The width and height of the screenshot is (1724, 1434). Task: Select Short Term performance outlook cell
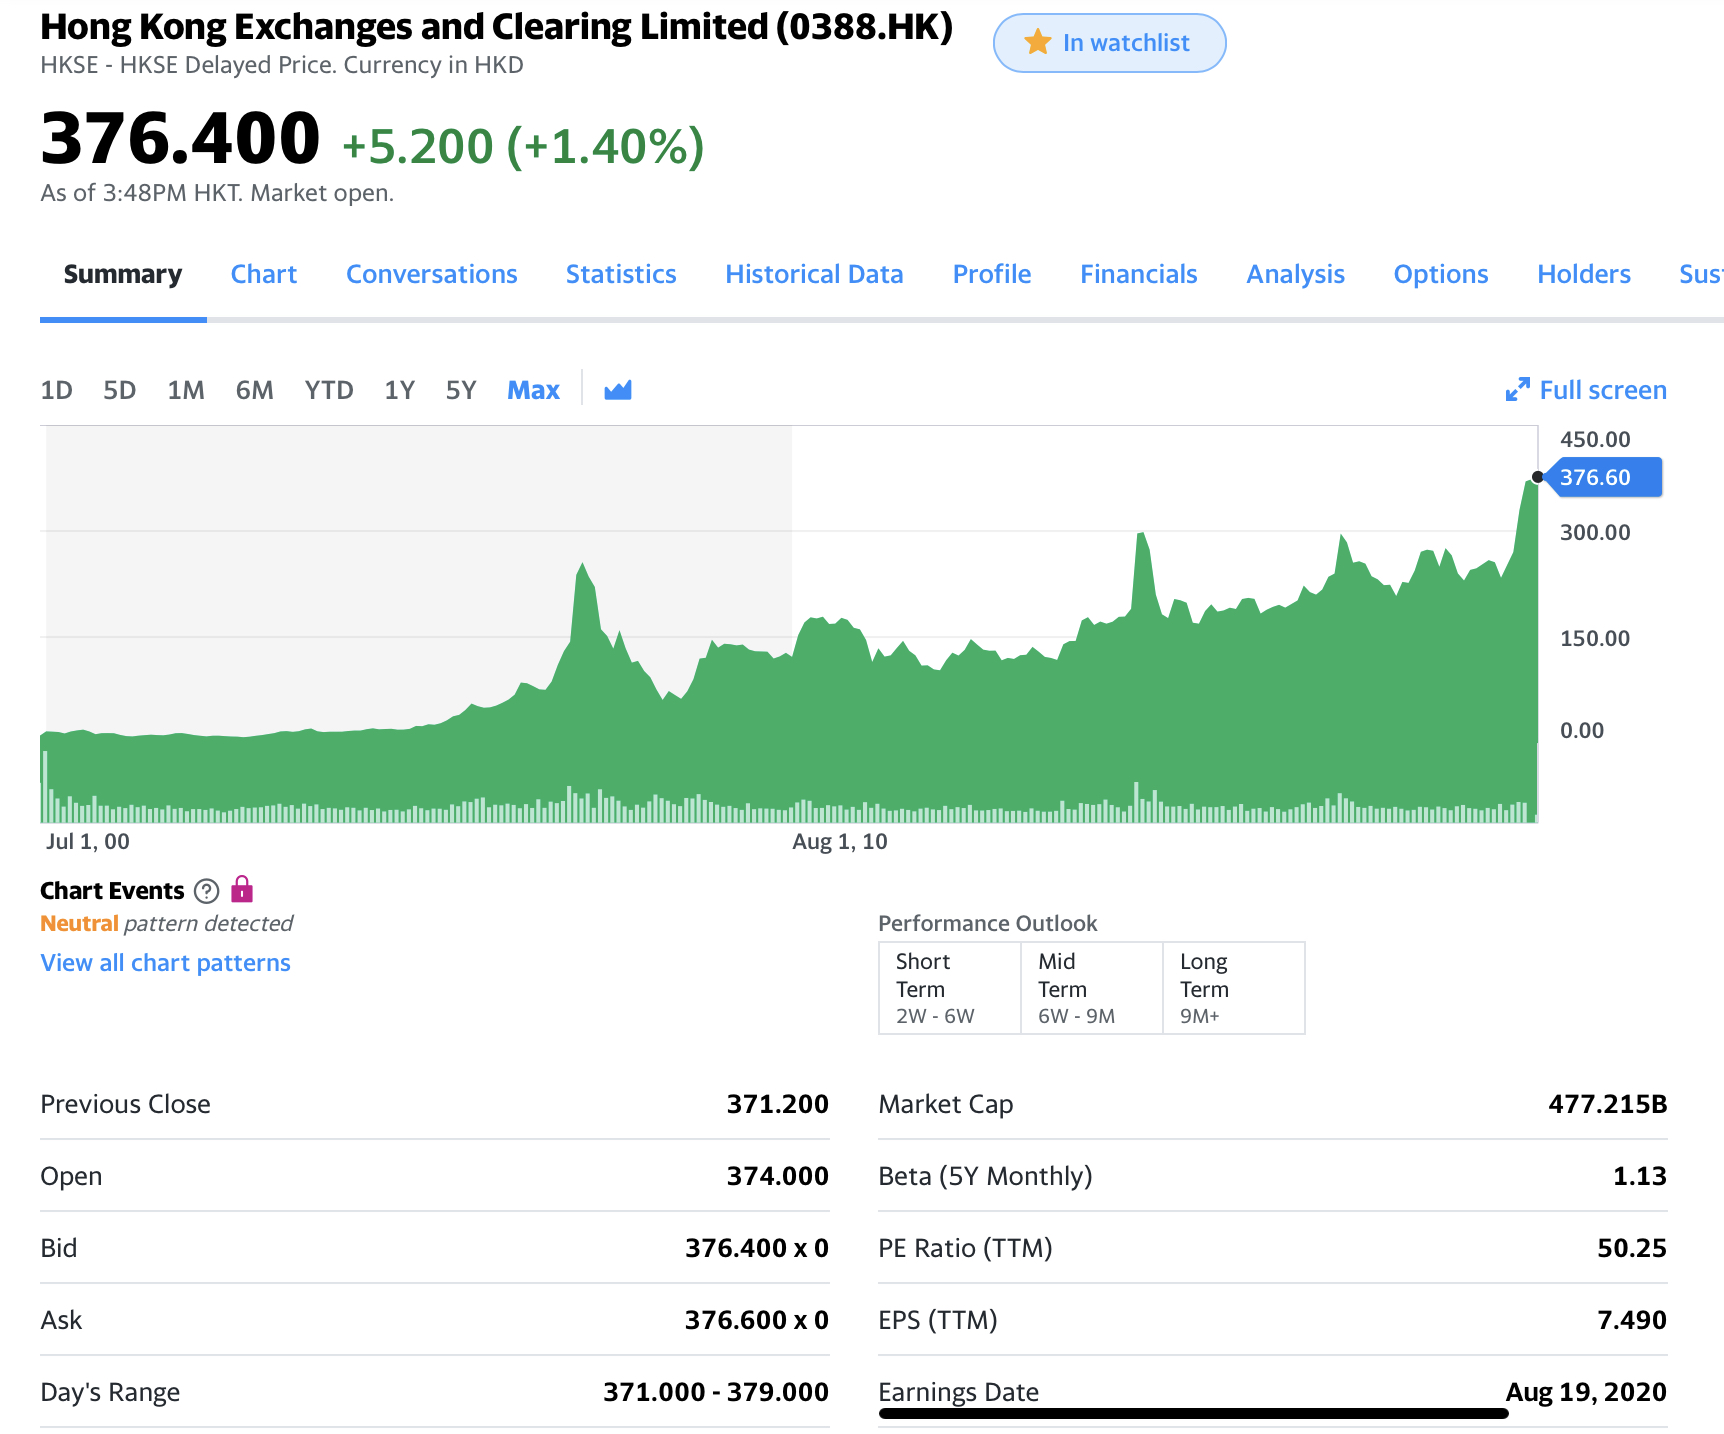pos(949,988)
